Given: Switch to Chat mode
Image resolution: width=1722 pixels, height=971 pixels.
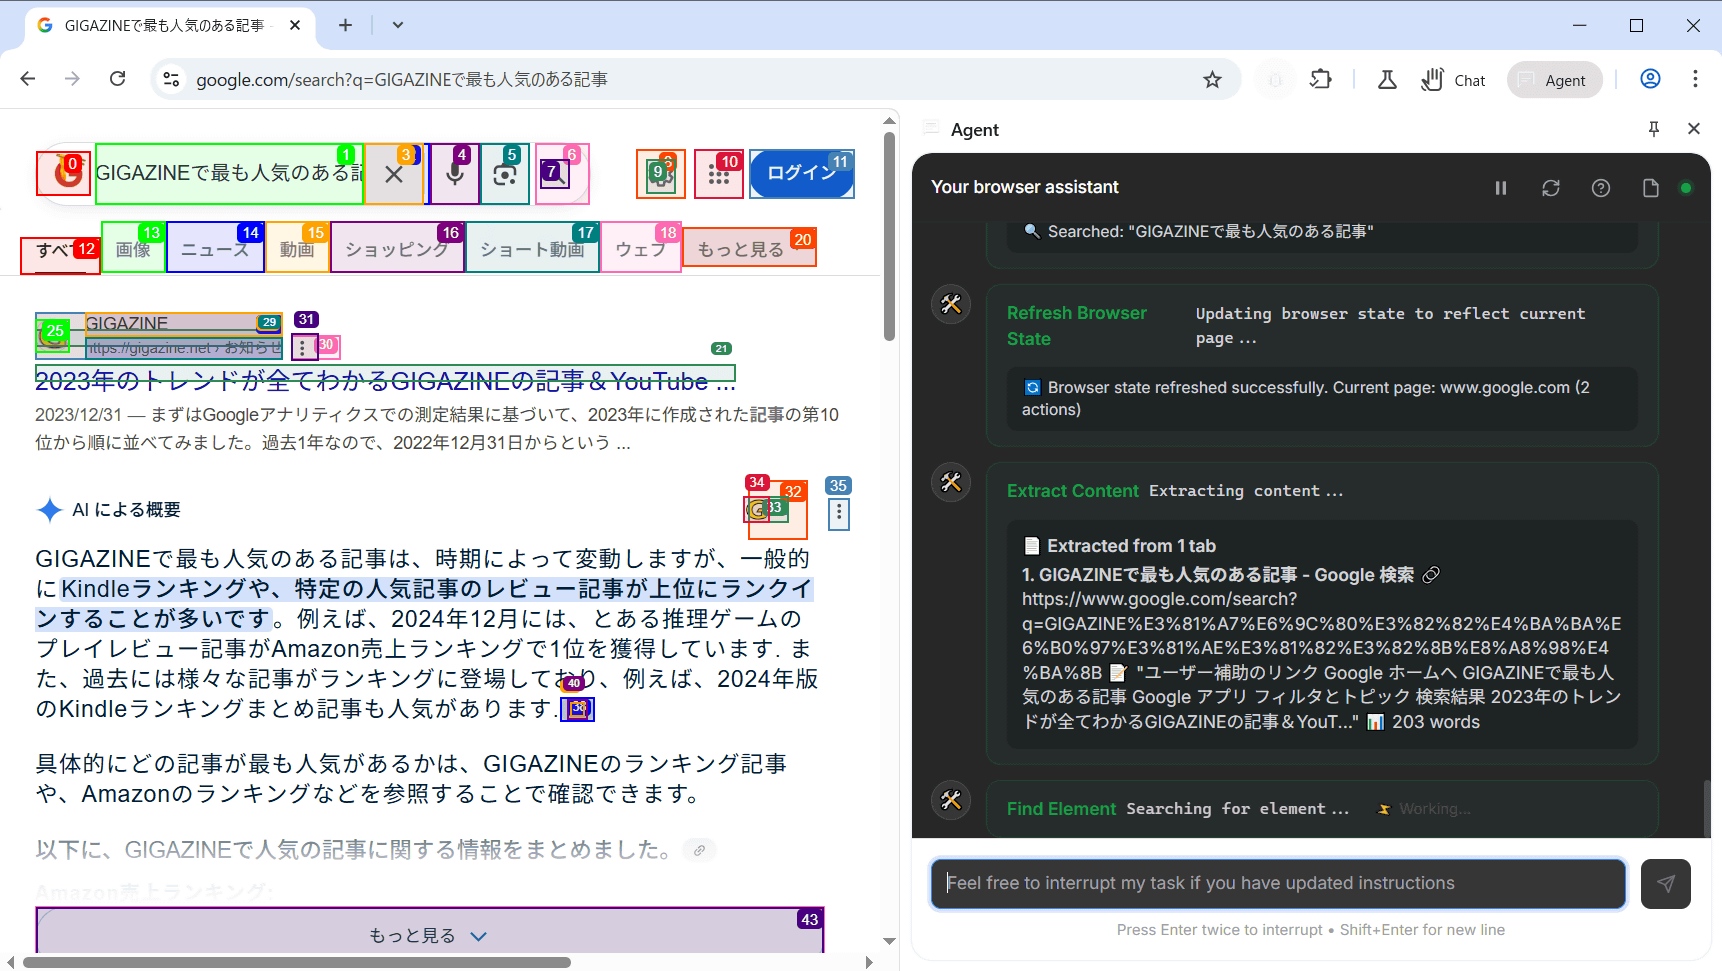Looking at the screenshot, I should (1453, 80).
